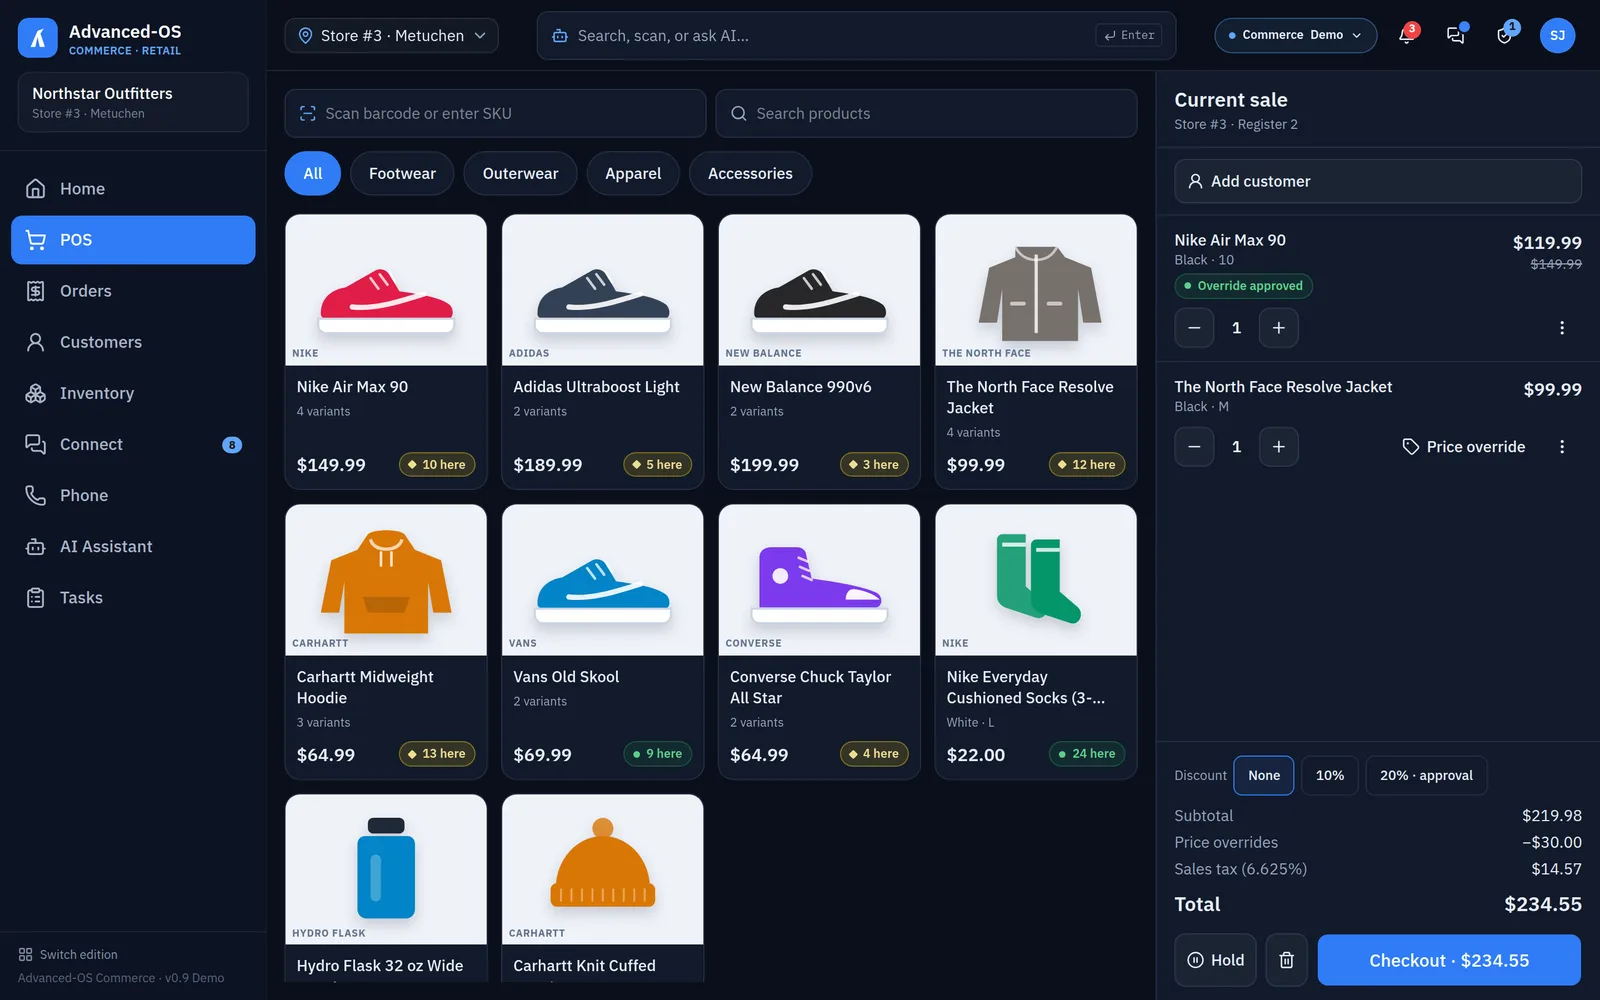
Task: Increase Nike Air Max 90 quantity
Action: pyautogui.click(x=1278, y=328)
